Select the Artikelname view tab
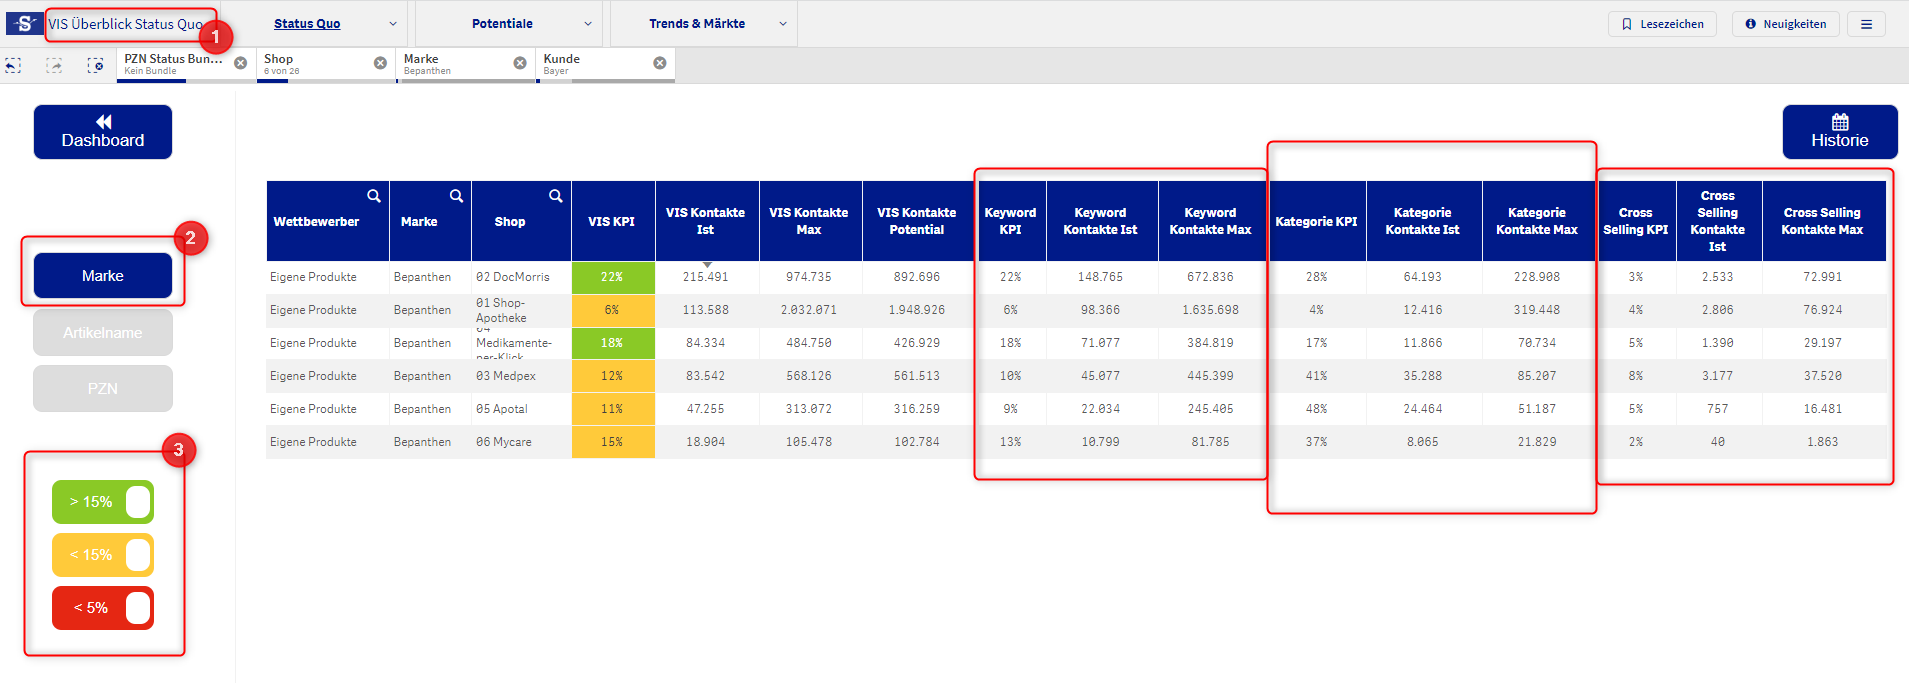This screenshot has height=683, width=1909. tap(103, 333)
